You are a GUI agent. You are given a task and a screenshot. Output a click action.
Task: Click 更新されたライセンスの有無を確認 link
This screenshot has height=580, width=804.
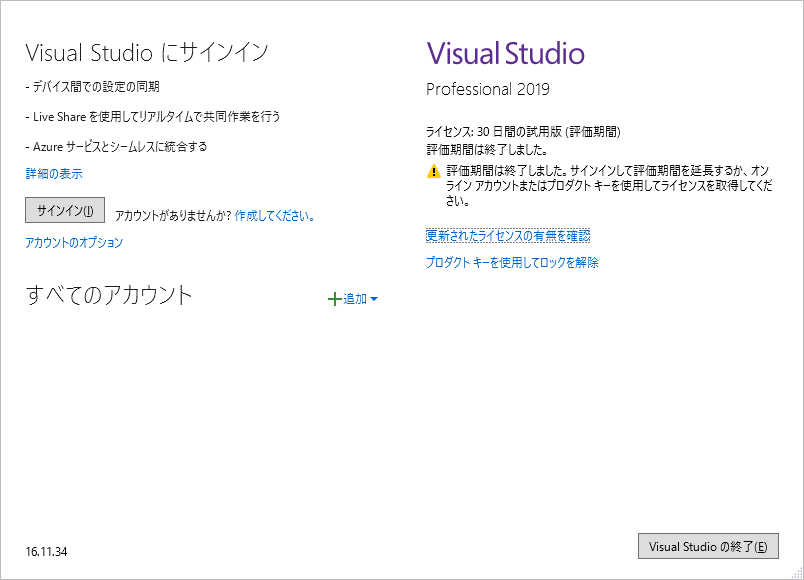coord(508,236)
